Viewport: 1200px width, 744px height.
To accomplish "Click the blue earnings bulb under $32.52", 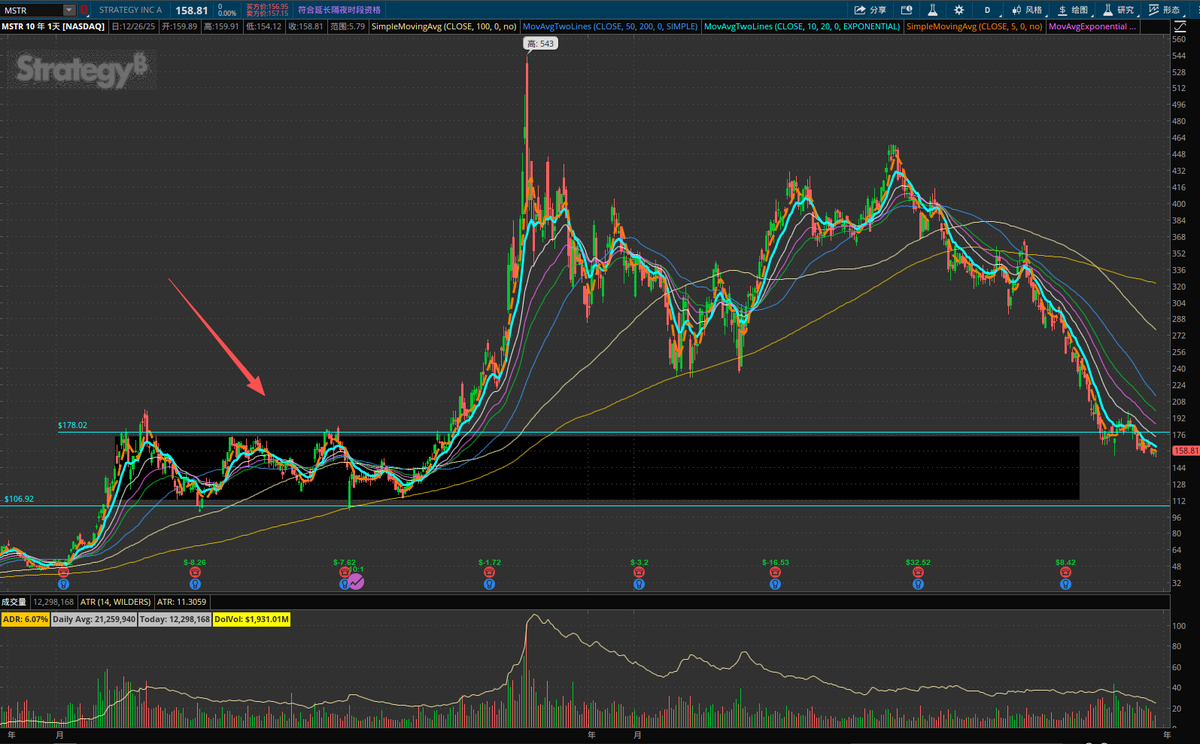I will click(918, 584).
